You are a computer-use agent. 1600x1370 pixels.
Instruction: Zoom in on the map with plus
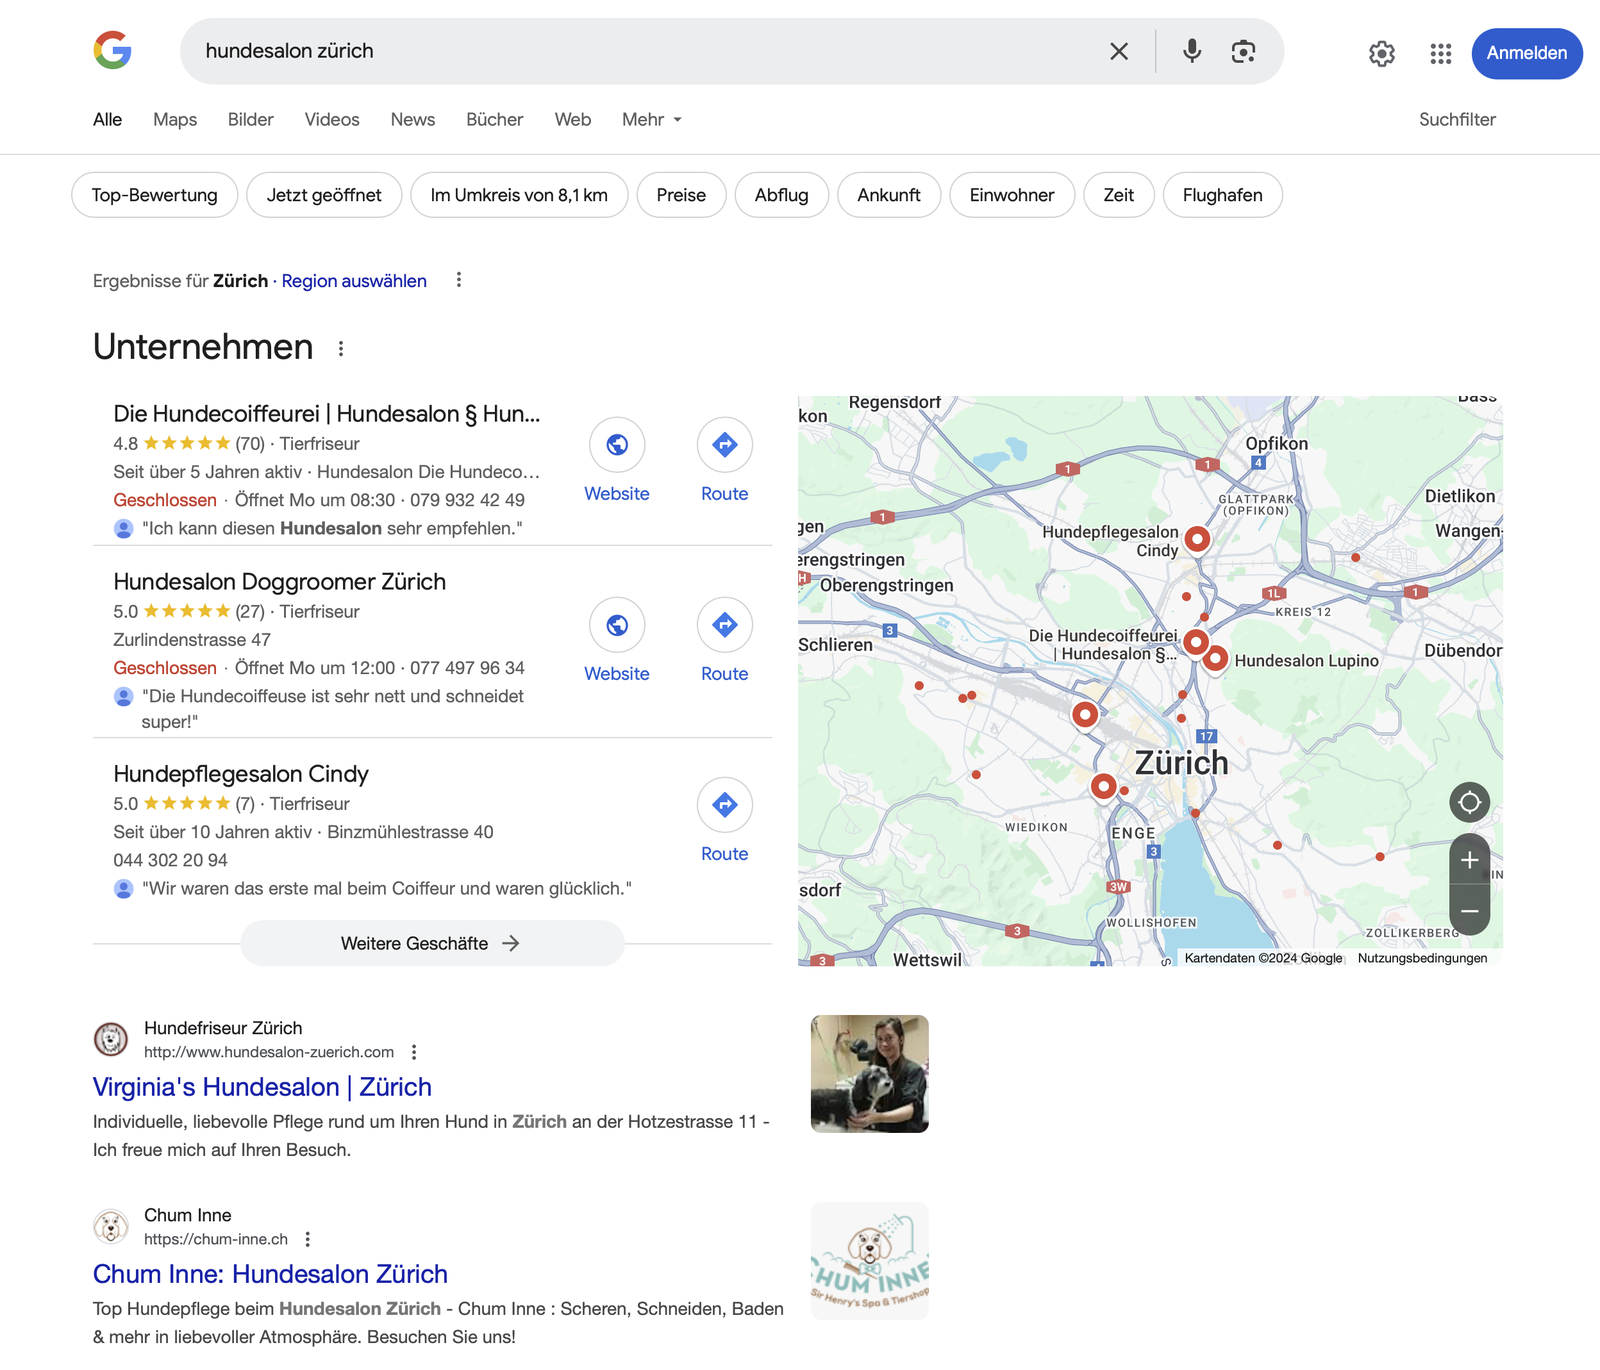[x=1470, y=860]
